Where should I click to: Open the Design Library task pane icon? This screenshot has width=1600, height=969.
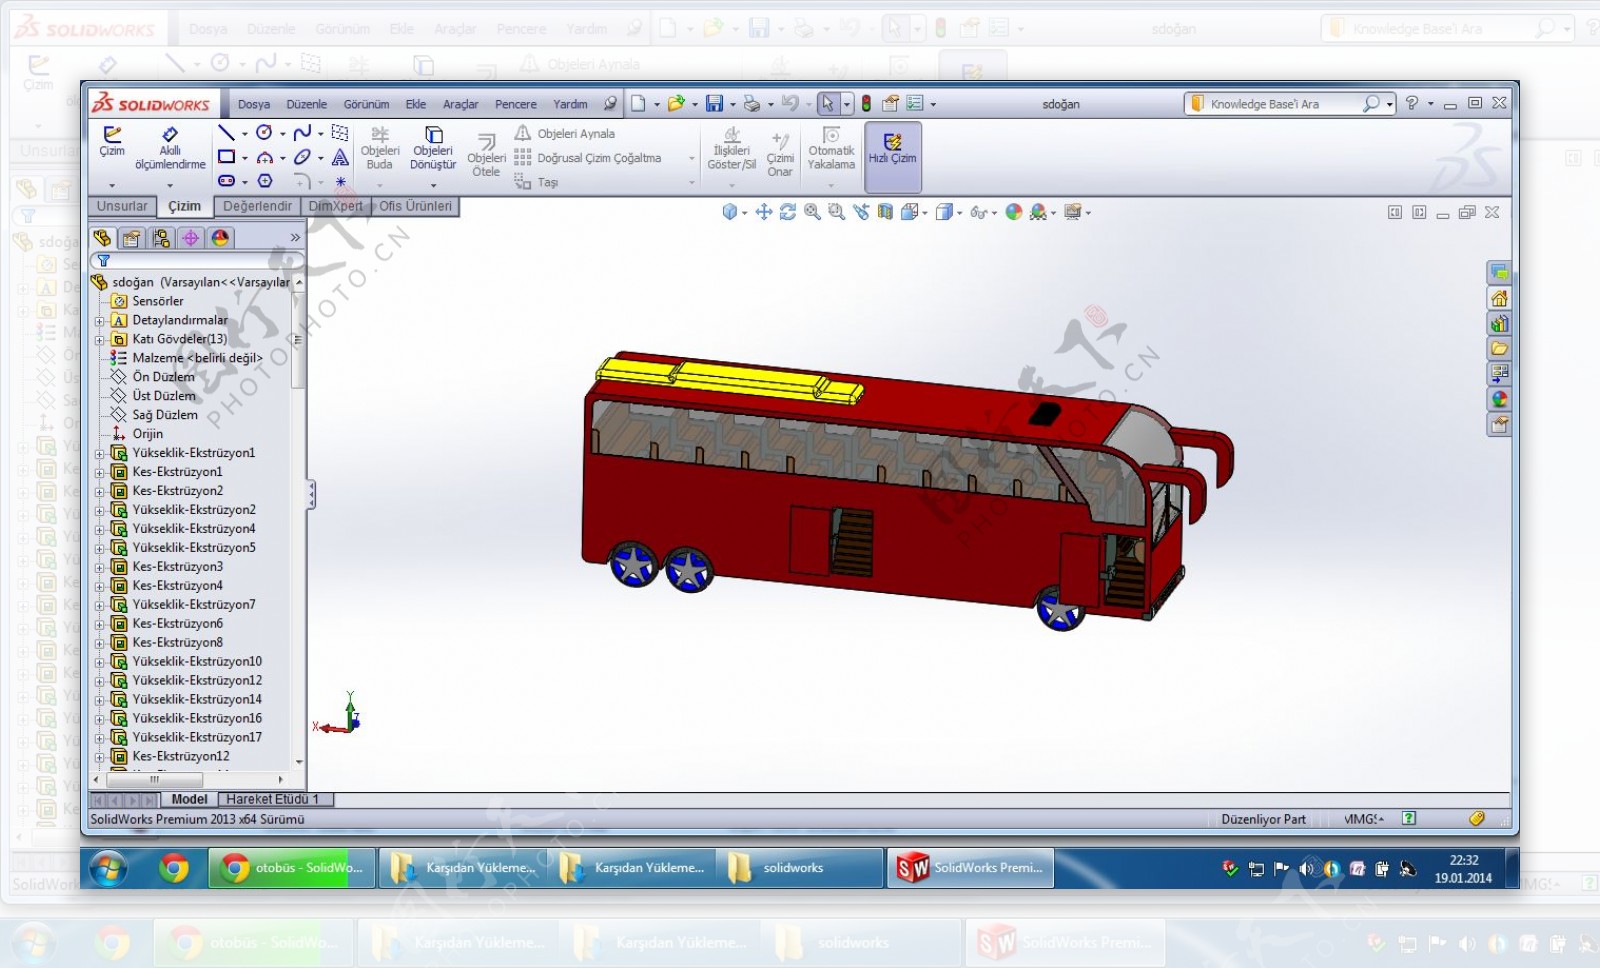pyautogui.click(x=1499, y=323)
